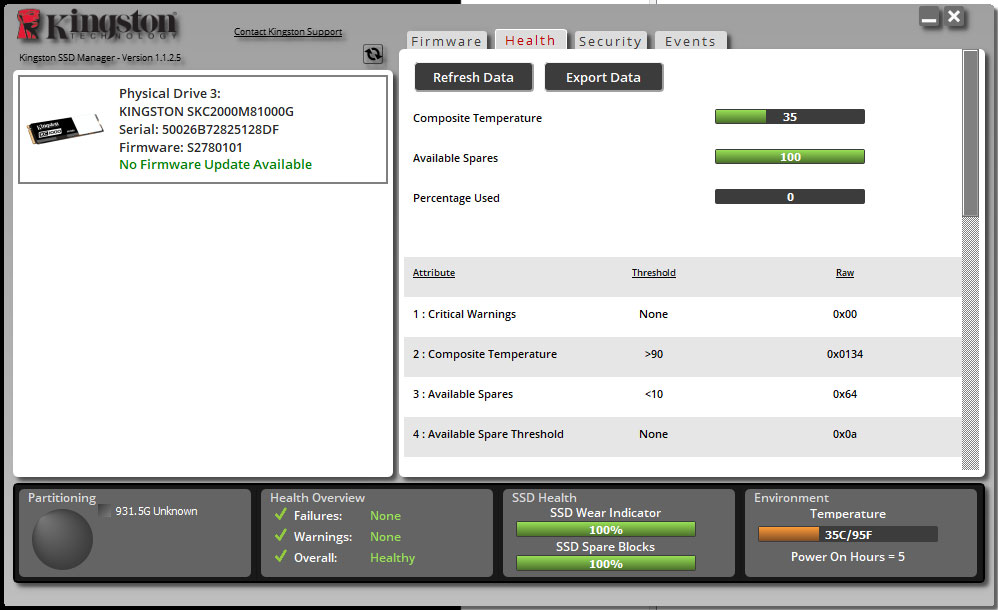Click the serial number 50026B72825128DF

(x=220, y=129)
